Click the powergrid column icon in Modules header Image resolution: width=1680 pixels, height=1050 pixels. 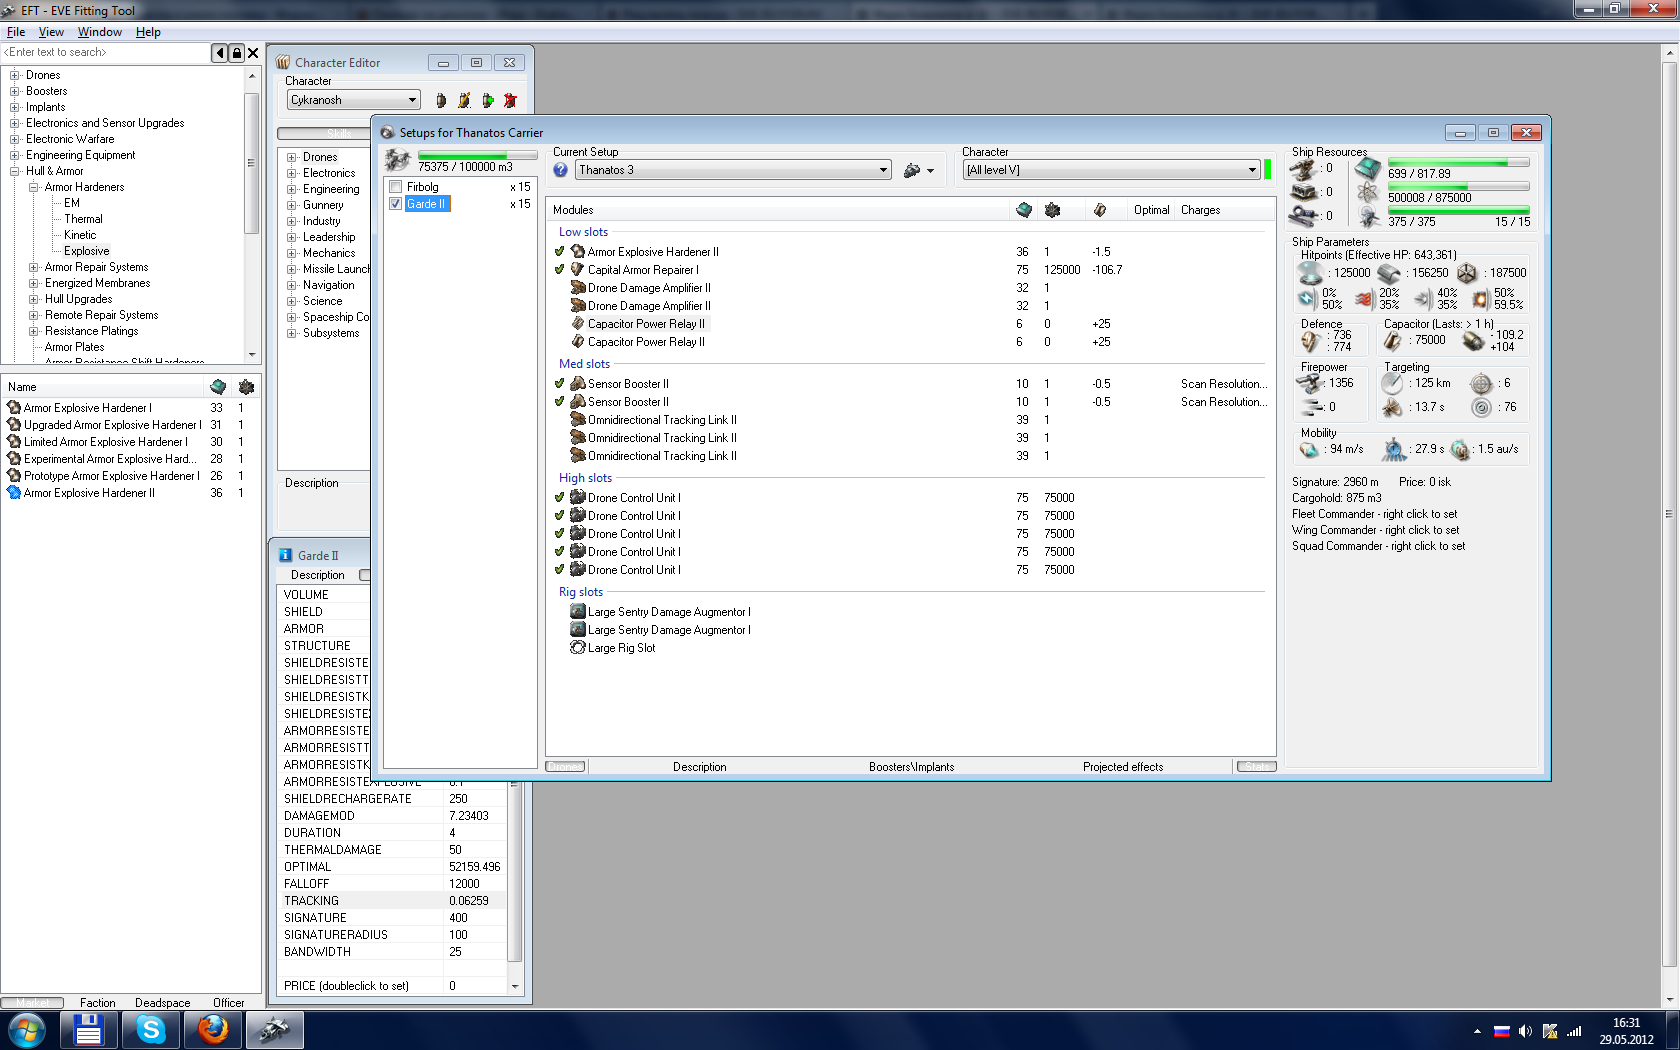(1052, 210)
